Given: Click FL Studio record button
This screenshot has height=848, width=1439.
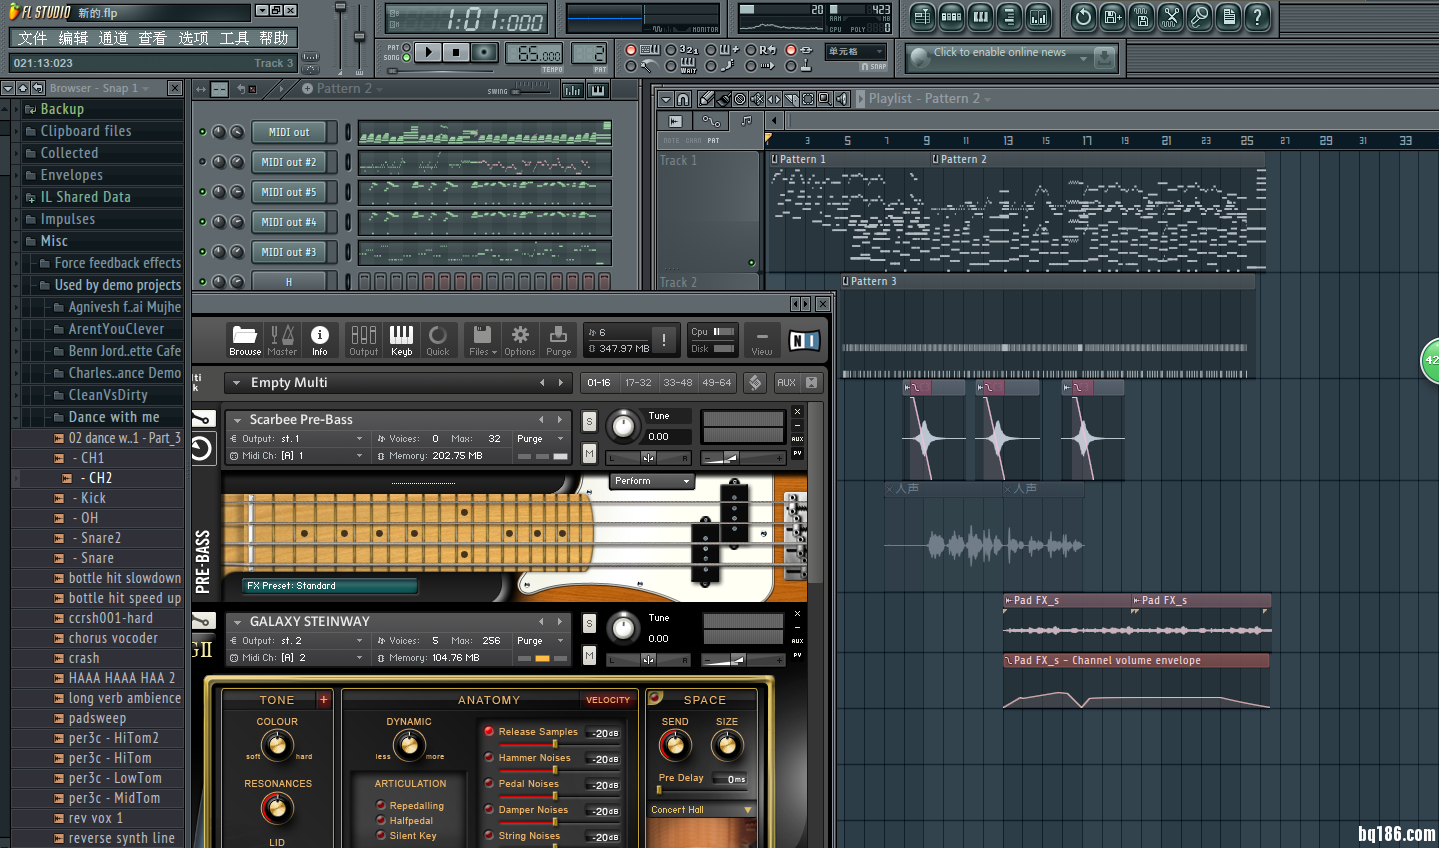Looking at the screenshot, I should 484,52.
